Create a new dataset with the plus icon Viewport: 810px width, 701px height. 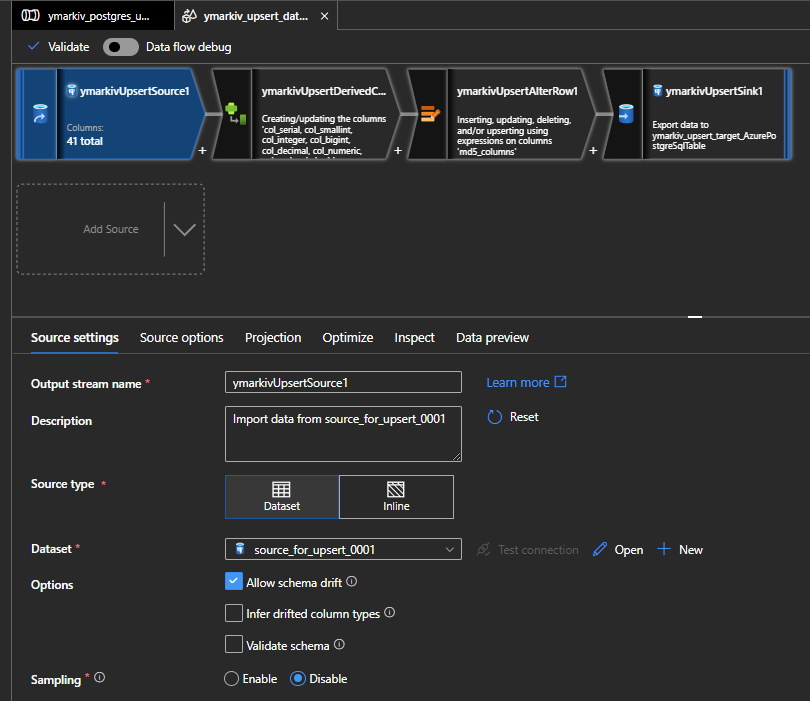[664, 549]
